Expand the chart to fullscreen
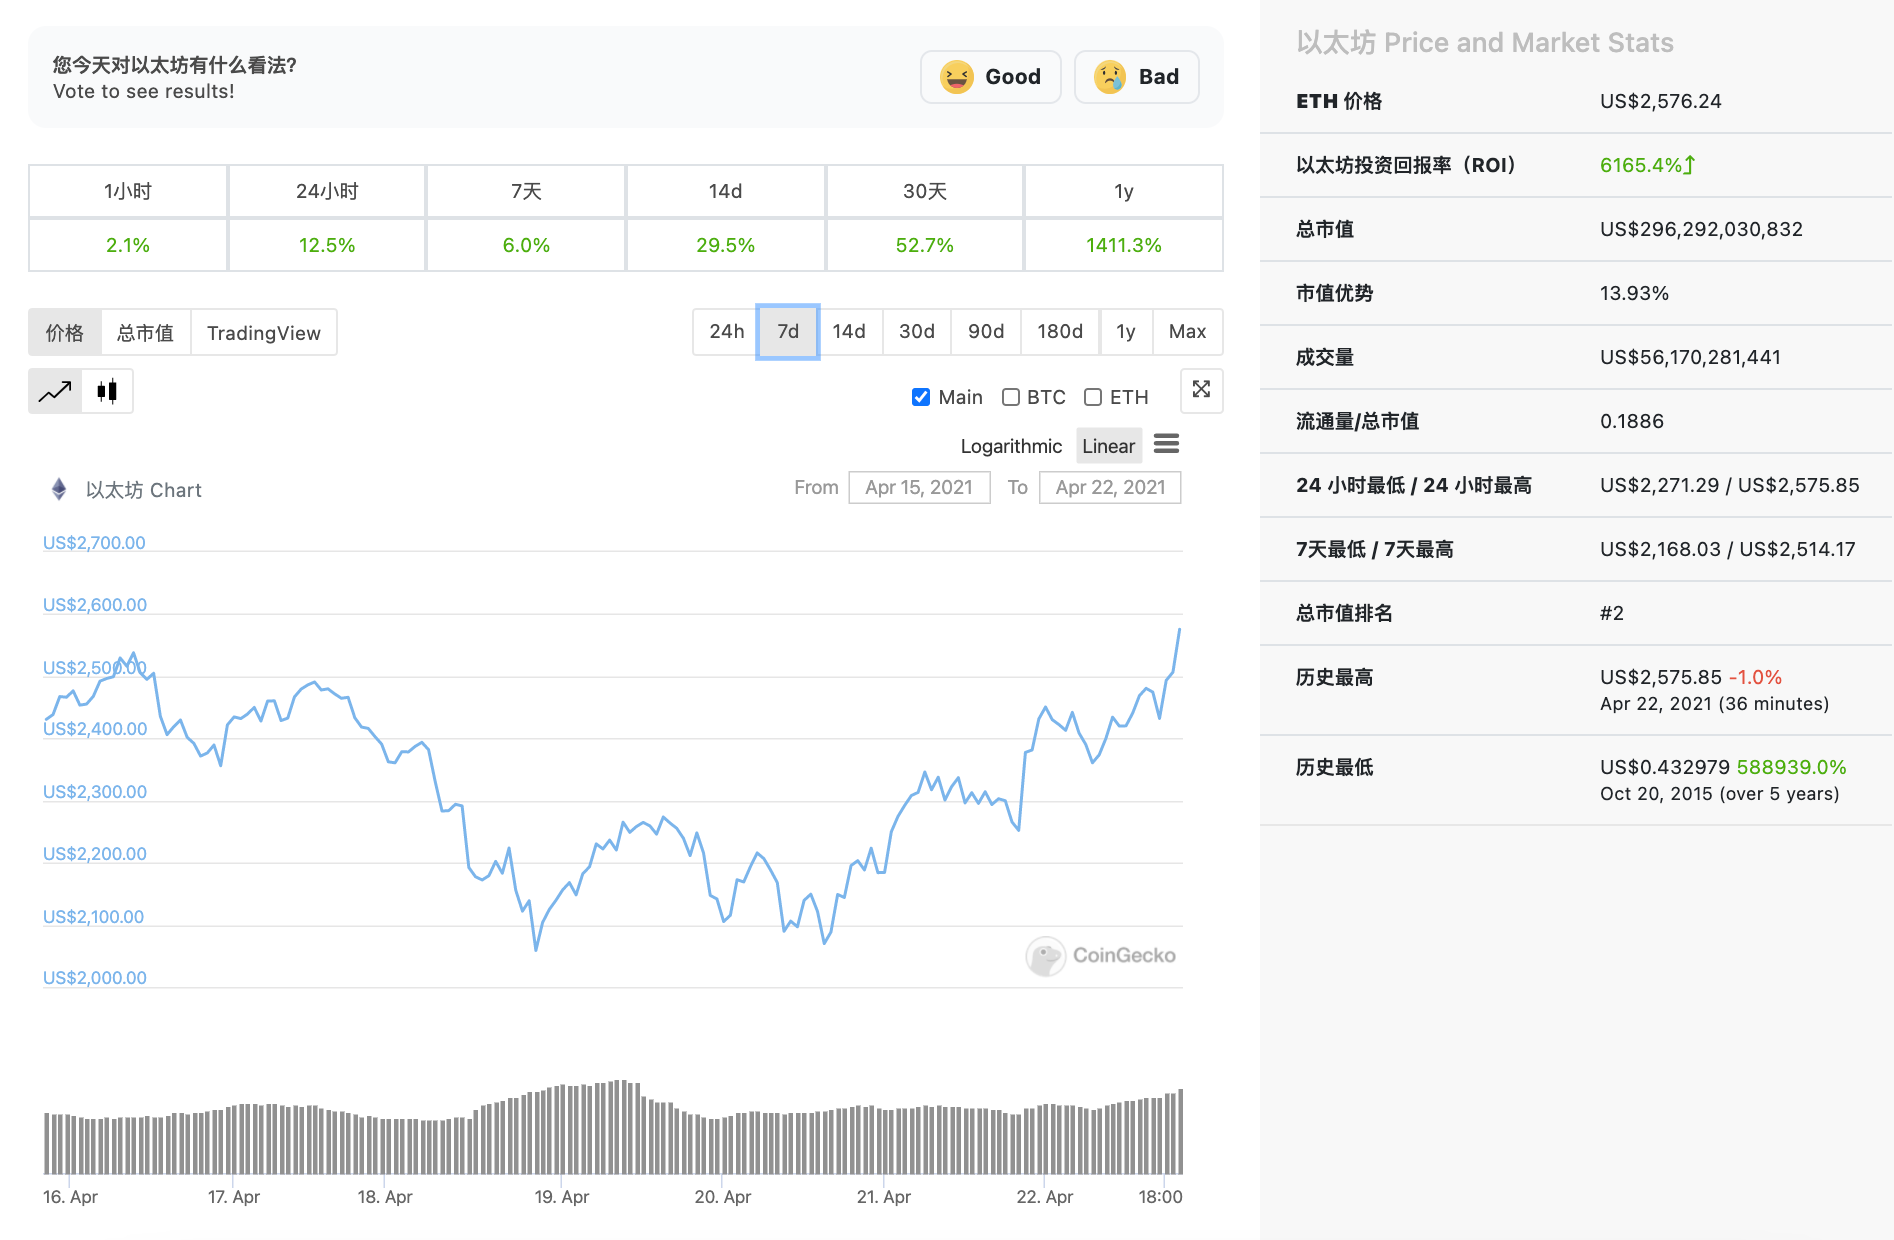 click(1201, 391)
